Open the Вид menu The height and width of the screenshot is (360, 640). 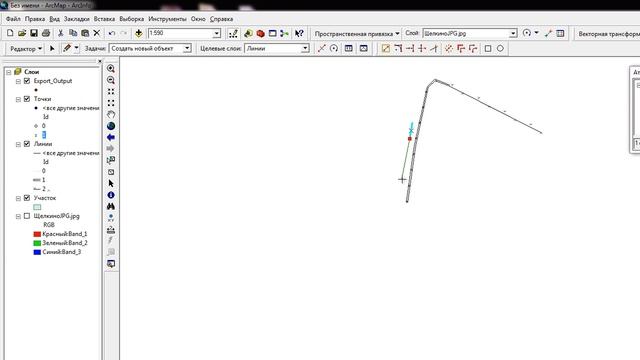point(54,19)
